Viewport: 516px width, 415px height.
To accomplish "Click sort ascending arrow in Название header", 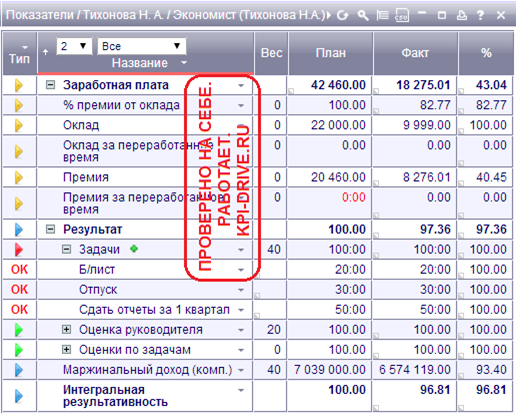I will [x=46, y=52].
